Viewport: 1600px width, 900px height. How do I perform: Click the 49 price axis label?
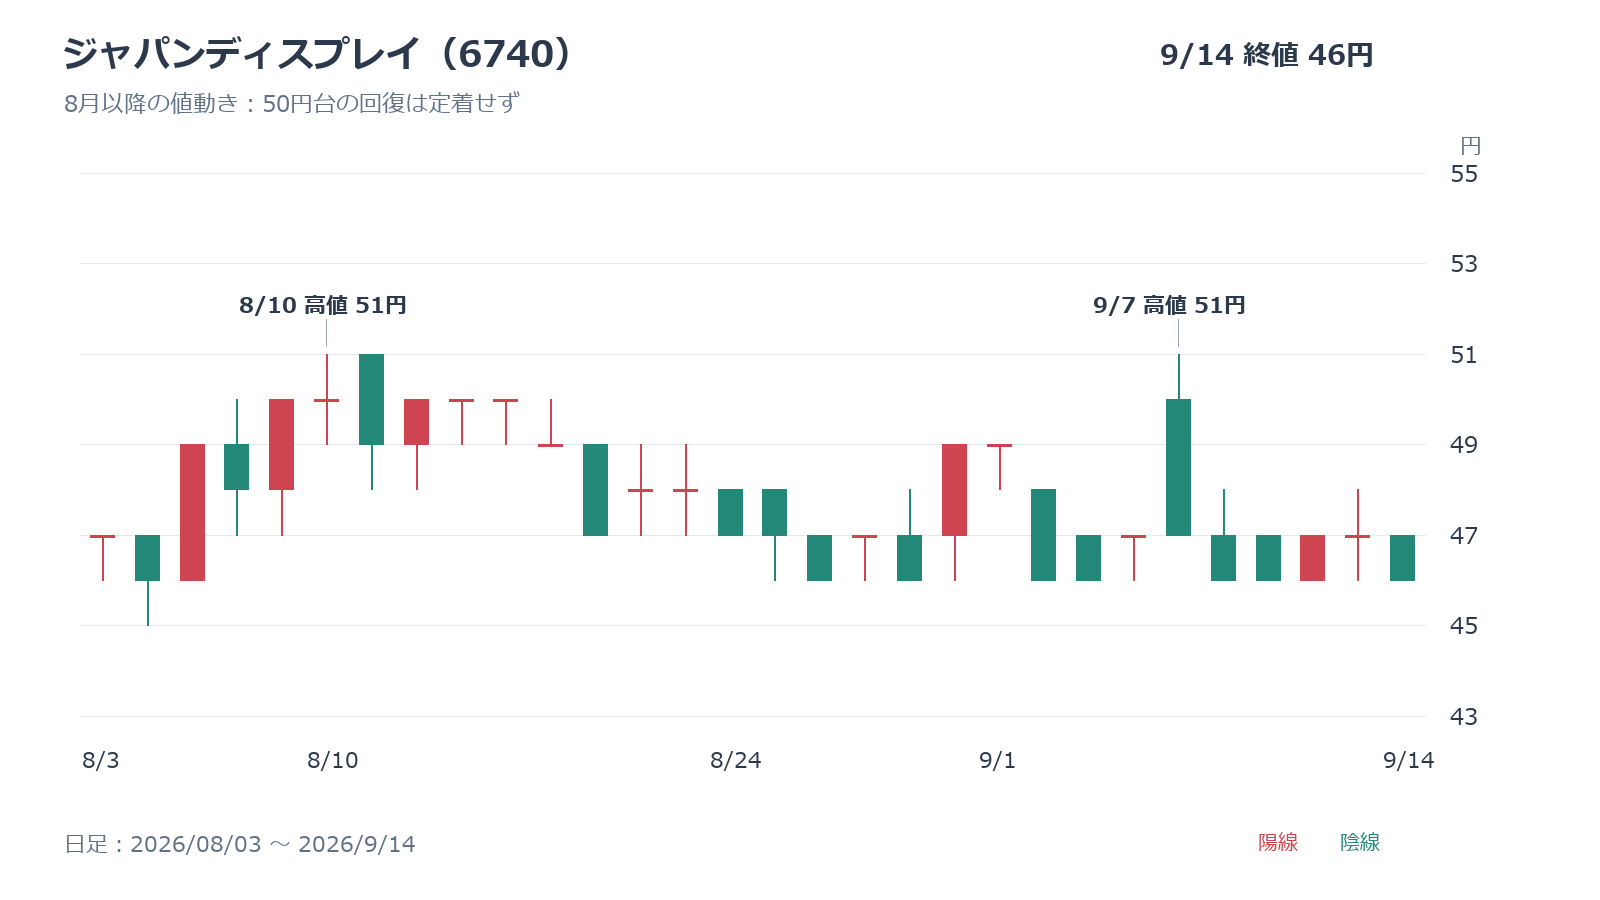coord(1464,445)
